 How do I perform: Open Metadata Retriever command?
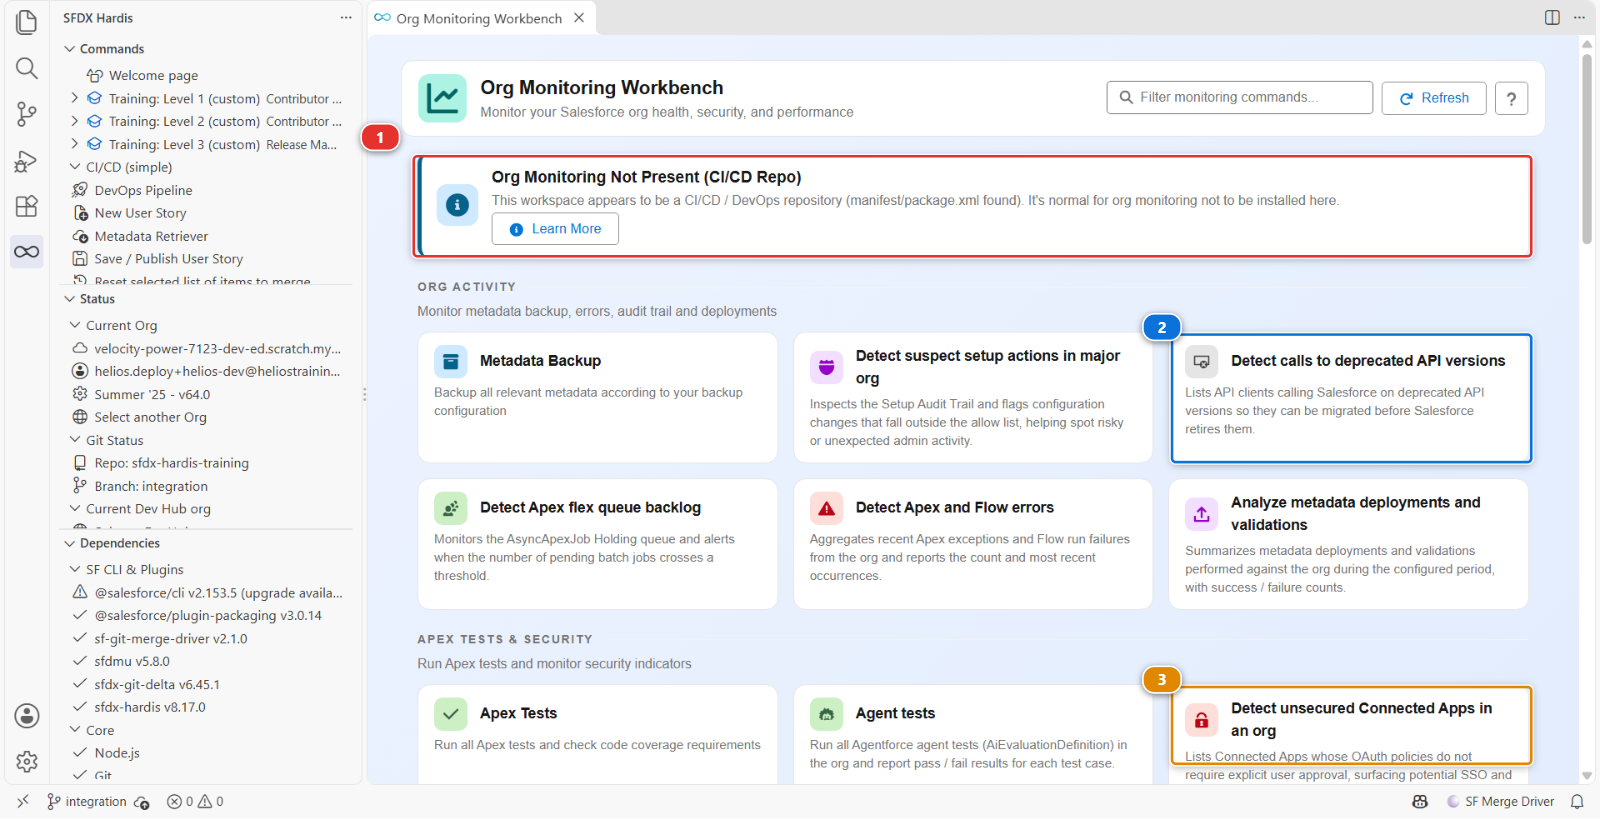[x=151, y=236]
